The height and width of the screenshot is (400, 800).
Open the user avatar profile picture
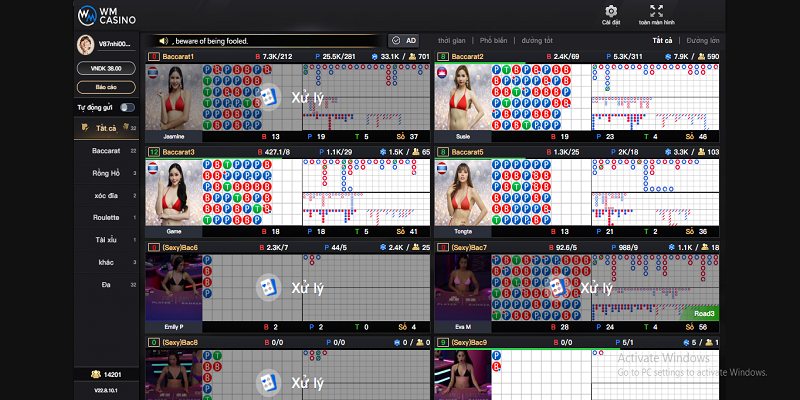coord(85,44)
